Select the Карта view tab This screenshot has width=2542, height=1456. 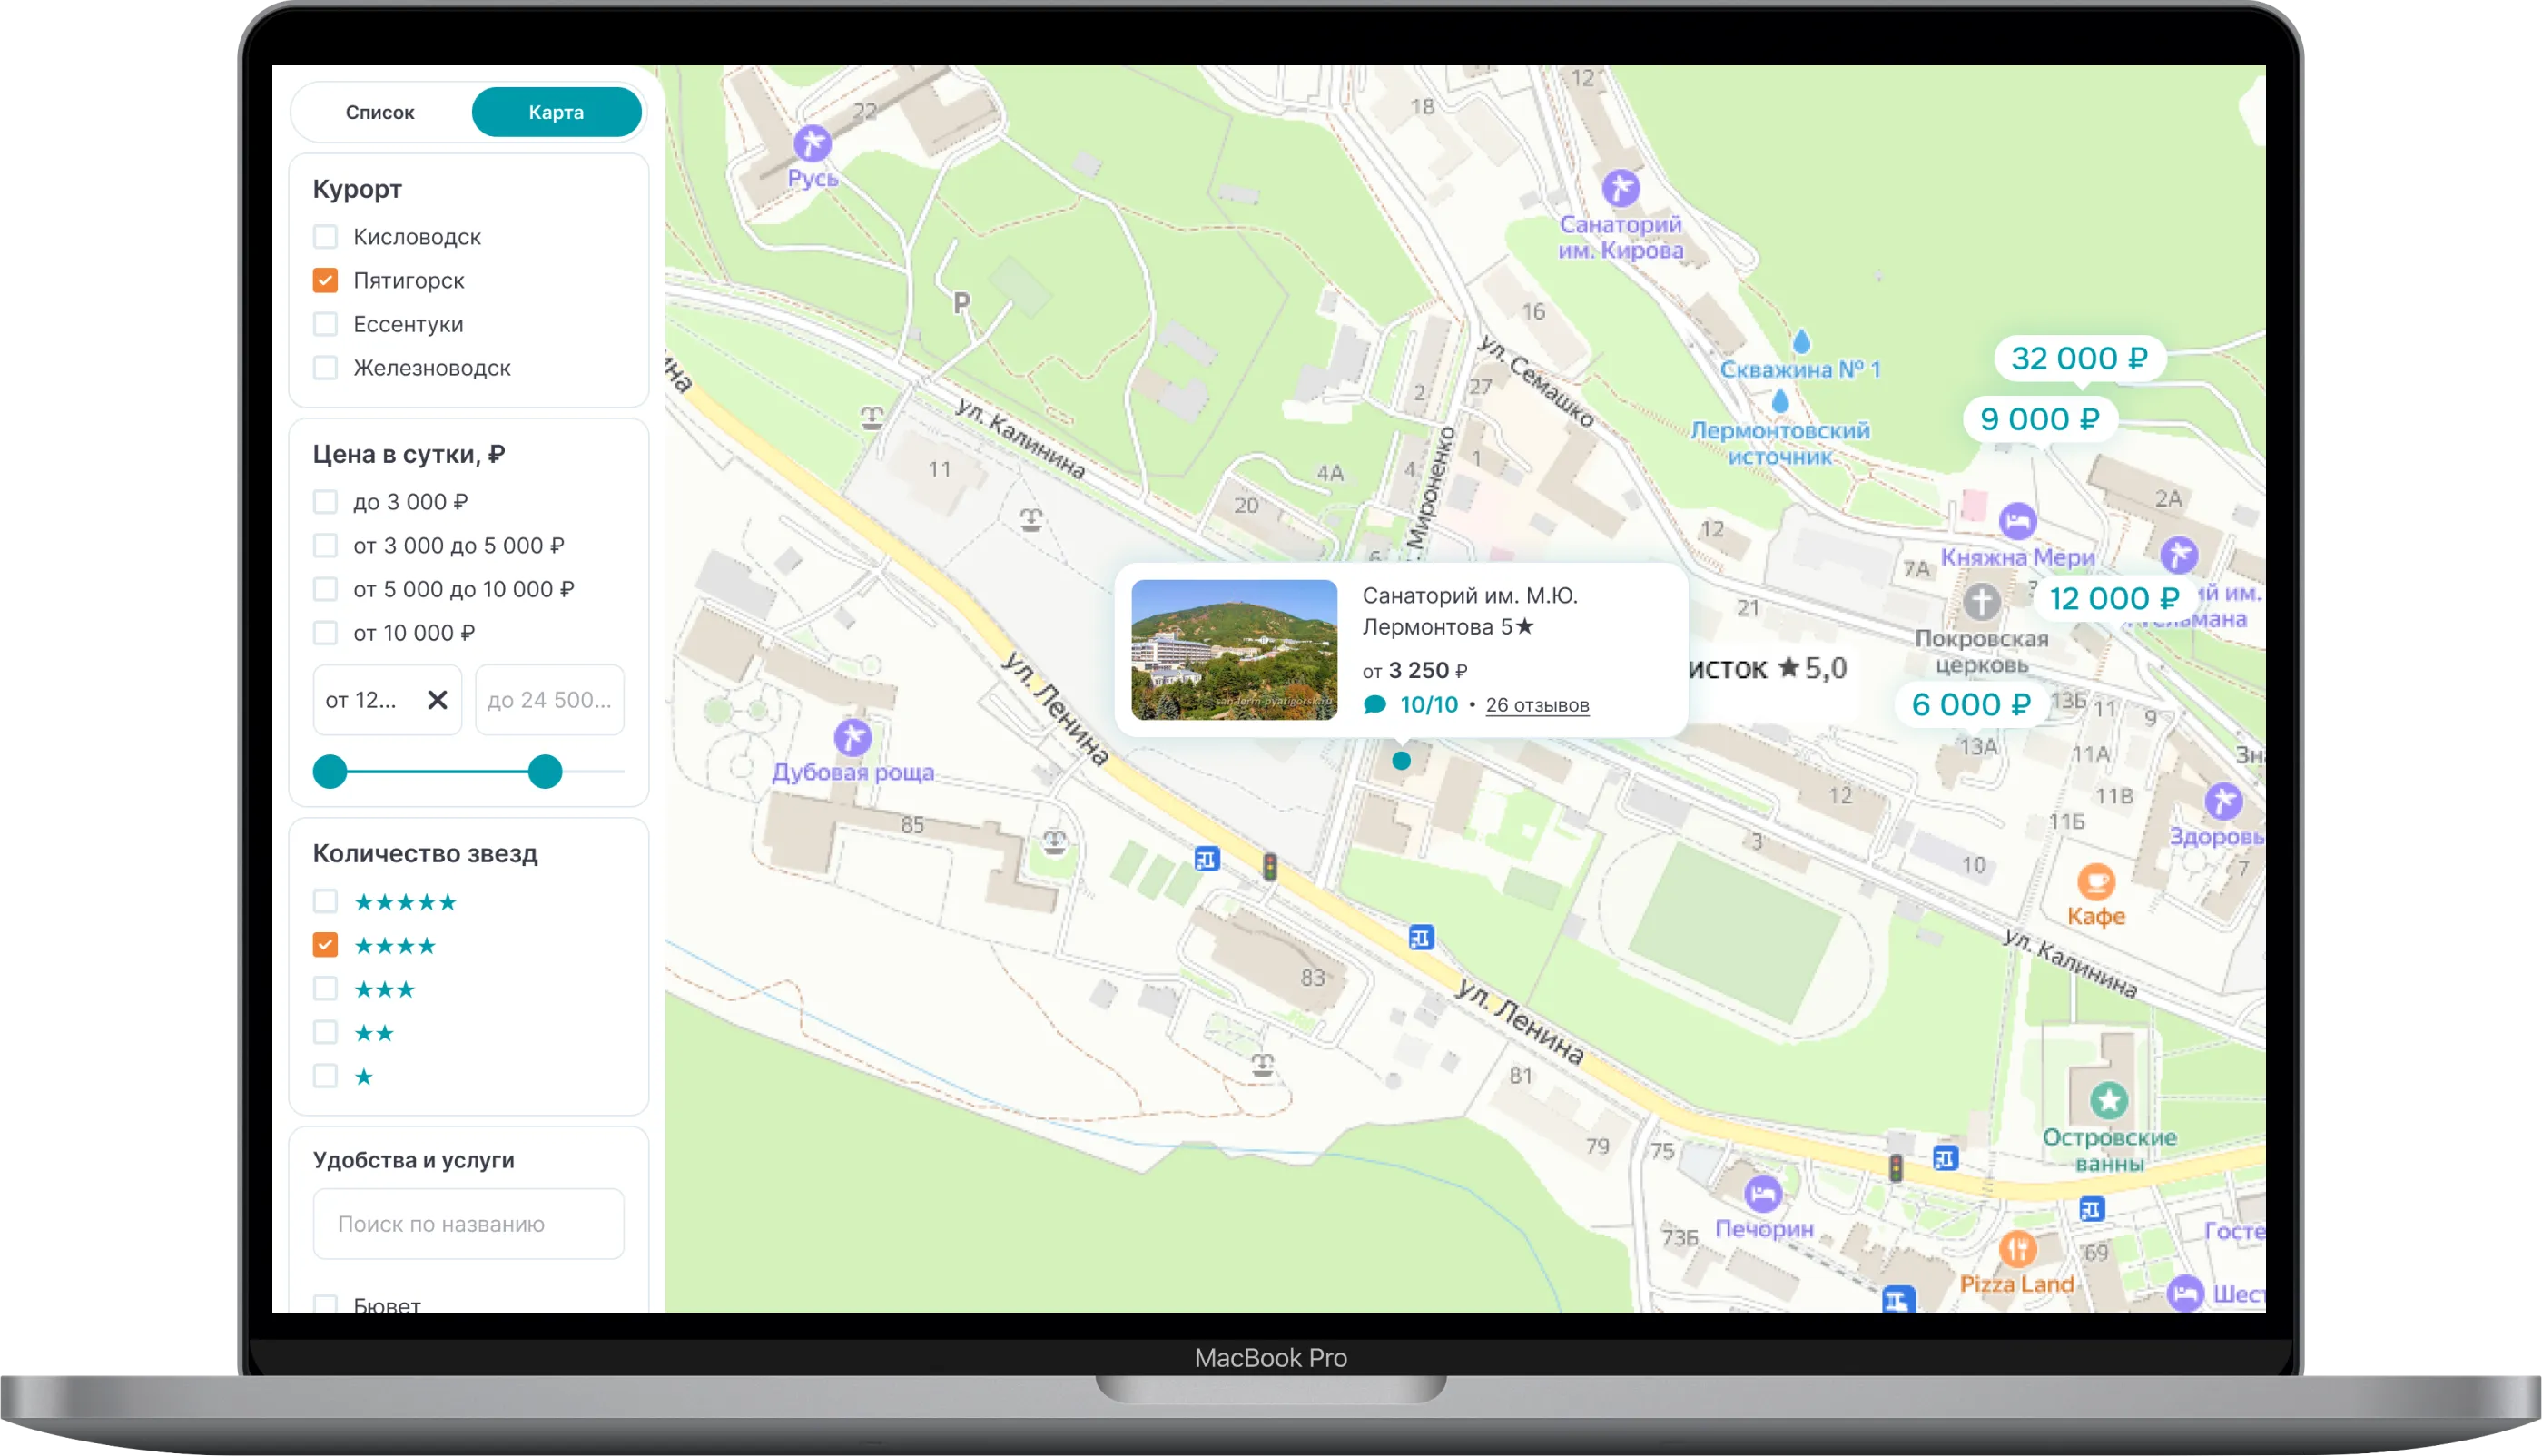point(556,112)
